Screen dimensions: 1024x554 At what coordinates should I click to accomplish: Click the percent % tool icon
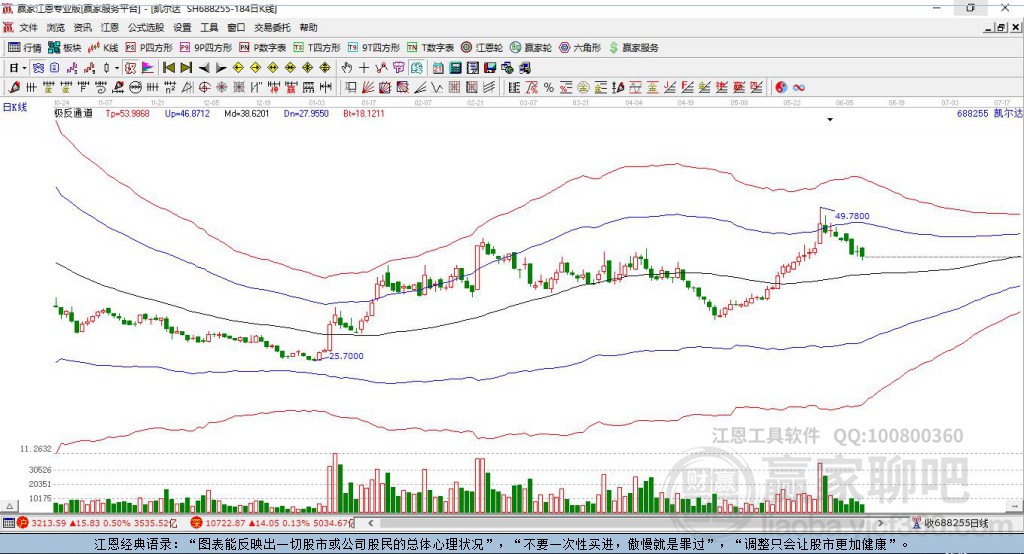coord(549,88)
